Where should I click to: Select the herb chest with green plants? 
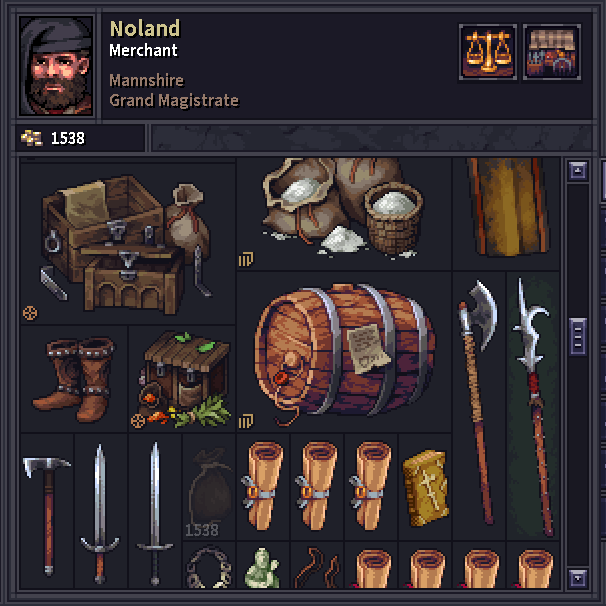tap(182, 379)
